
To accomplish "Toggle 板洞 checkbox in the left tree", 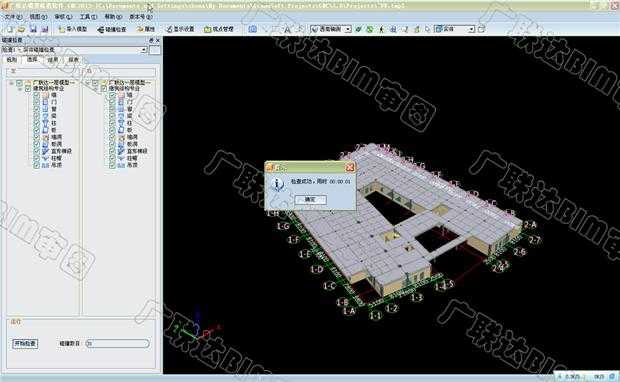I will (x=36, y=144).
